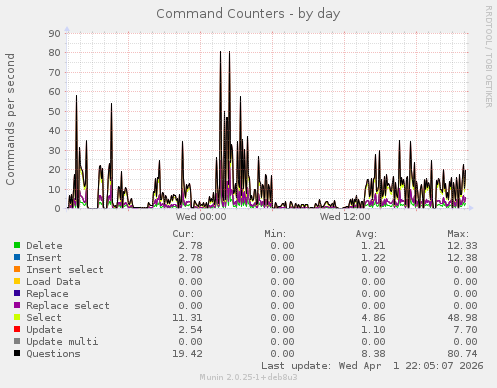This screenshot has width=497, height=388.
Task: Click the 'Commands per second' axis title
Action: pyautogui.click(x=10, y=119)
